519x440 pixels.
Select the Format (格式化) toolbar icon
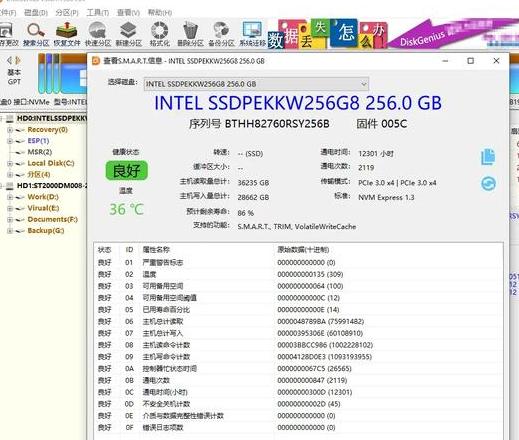(x=160, y=34)
